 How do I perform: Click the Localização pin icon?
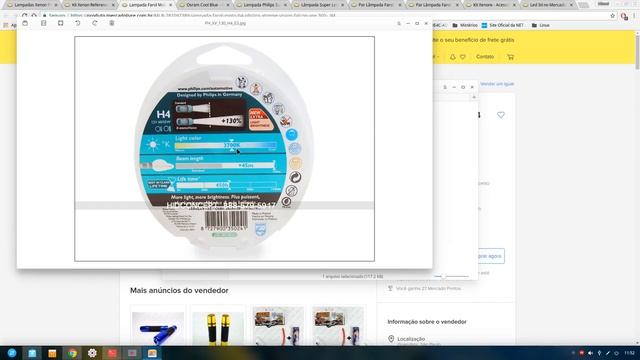391,339
